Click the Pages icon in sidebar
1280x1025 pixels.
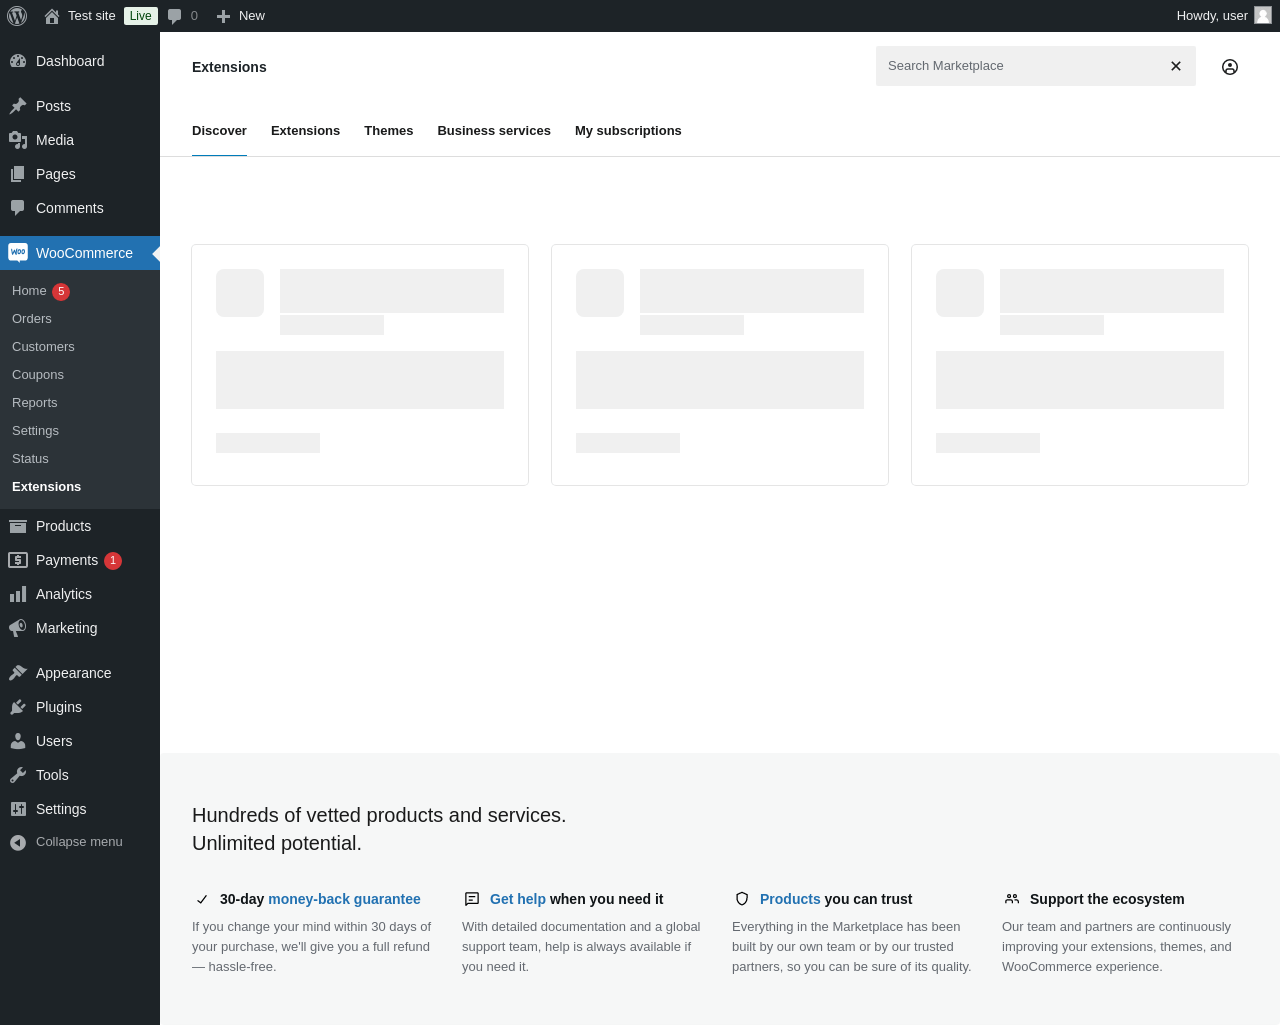[x=18, y=174]
